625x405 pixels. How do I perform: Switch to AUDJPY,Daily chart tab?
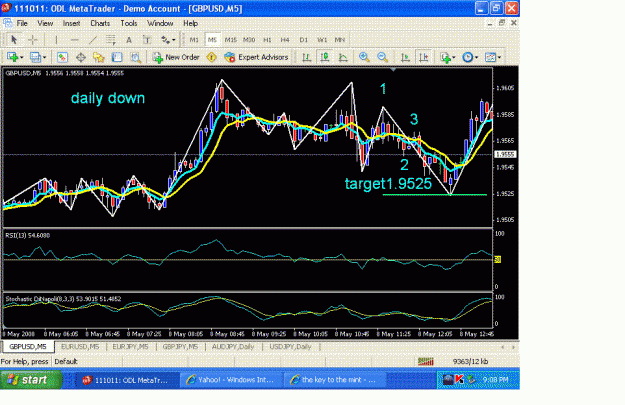[233, 347]
